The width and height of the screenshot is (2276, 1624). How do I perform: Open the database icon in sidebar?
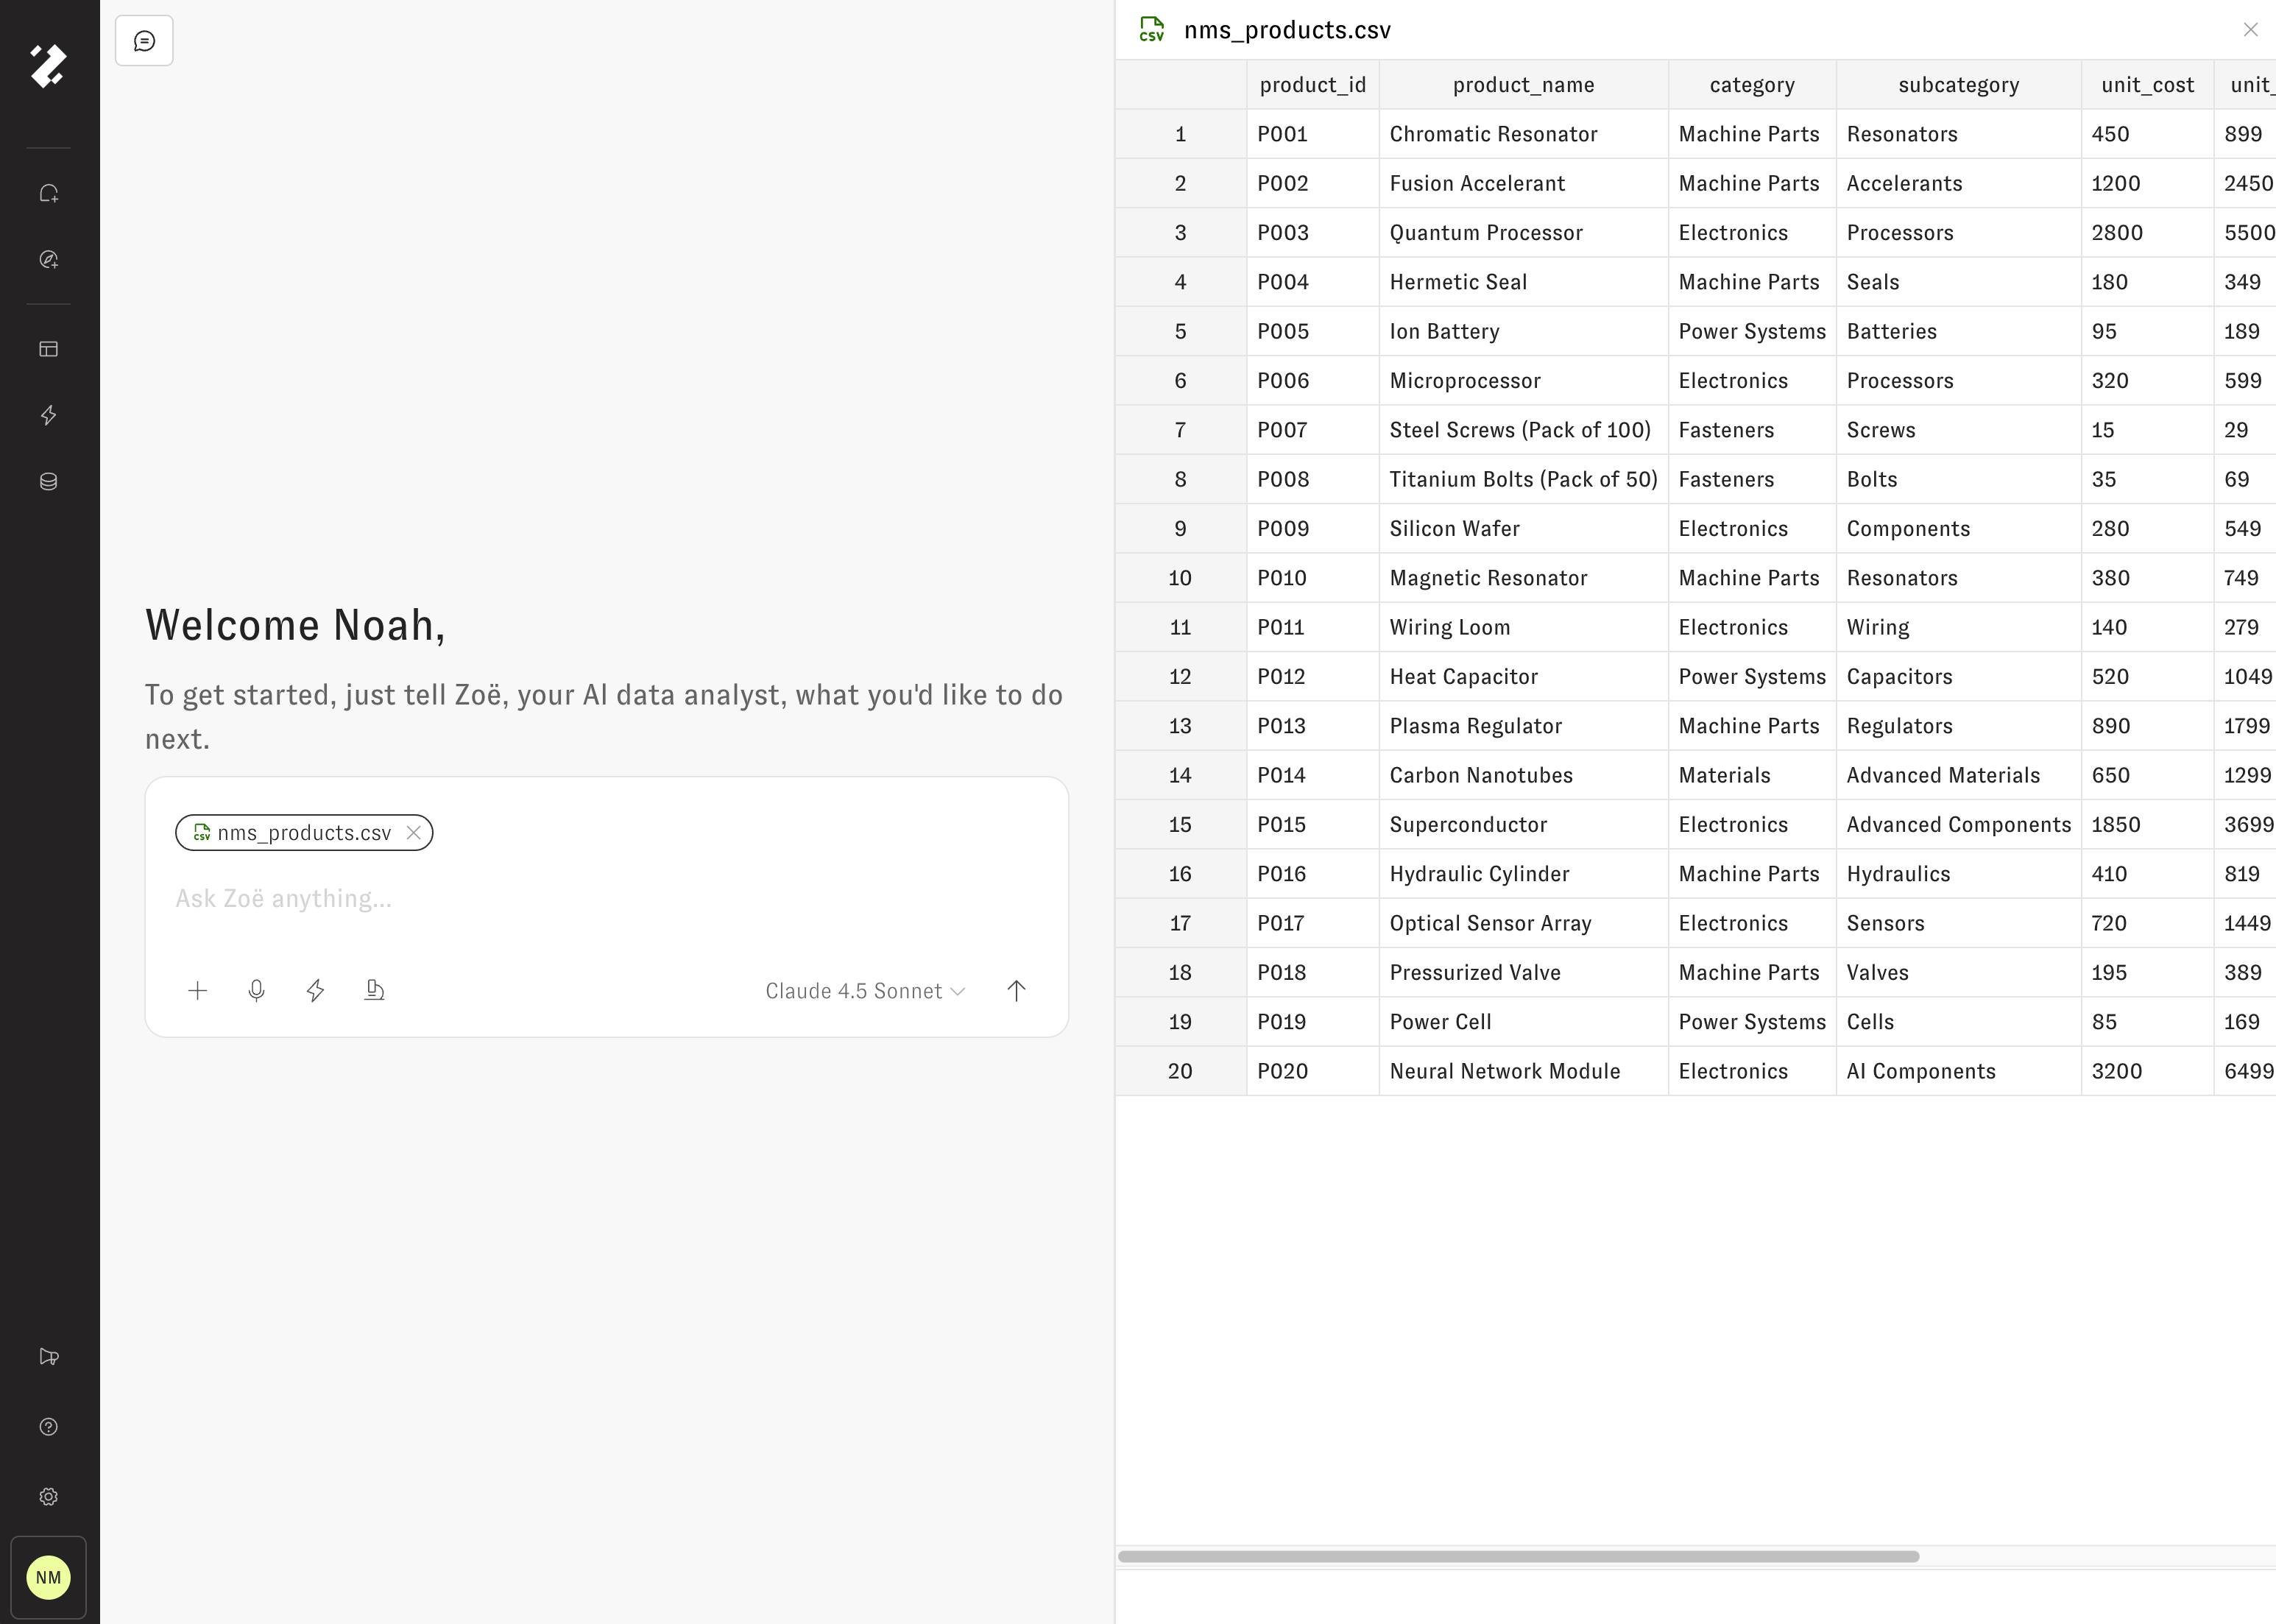click(x=48, y=481)
